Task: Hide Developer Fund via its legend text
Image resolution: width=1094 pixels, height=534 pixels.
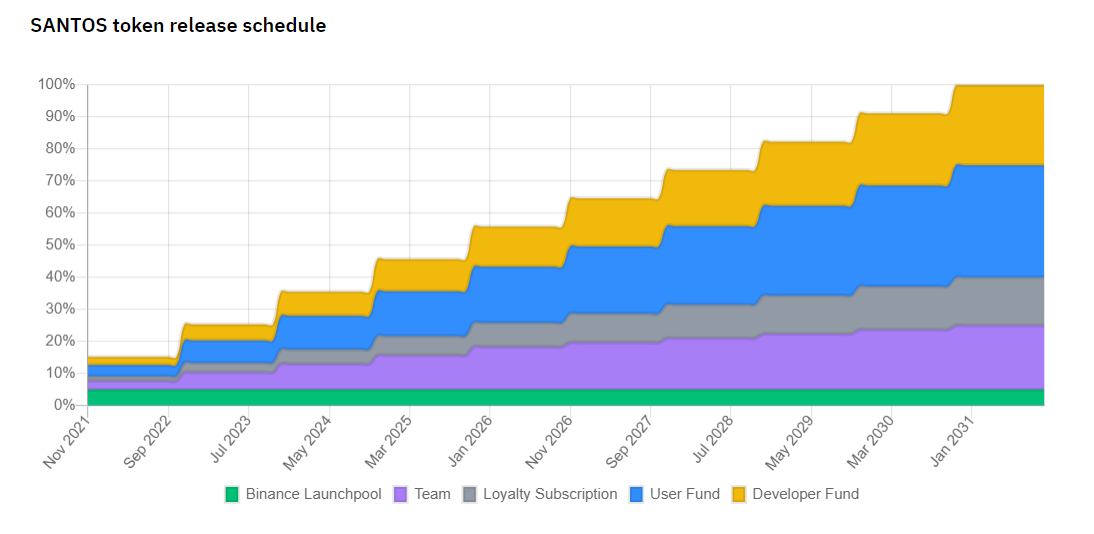Action: point(805,494)
